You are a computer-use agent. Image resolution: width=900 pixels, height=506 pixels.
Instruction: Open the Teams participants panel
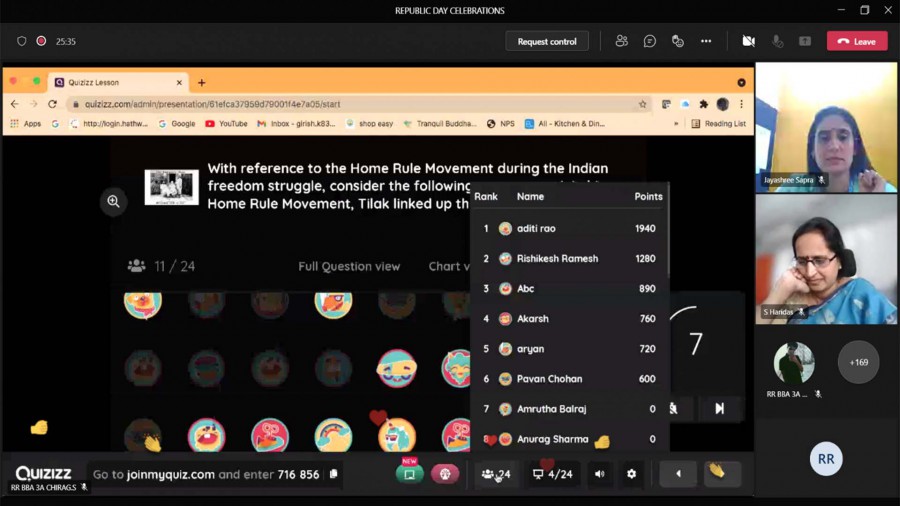[622, 41]
